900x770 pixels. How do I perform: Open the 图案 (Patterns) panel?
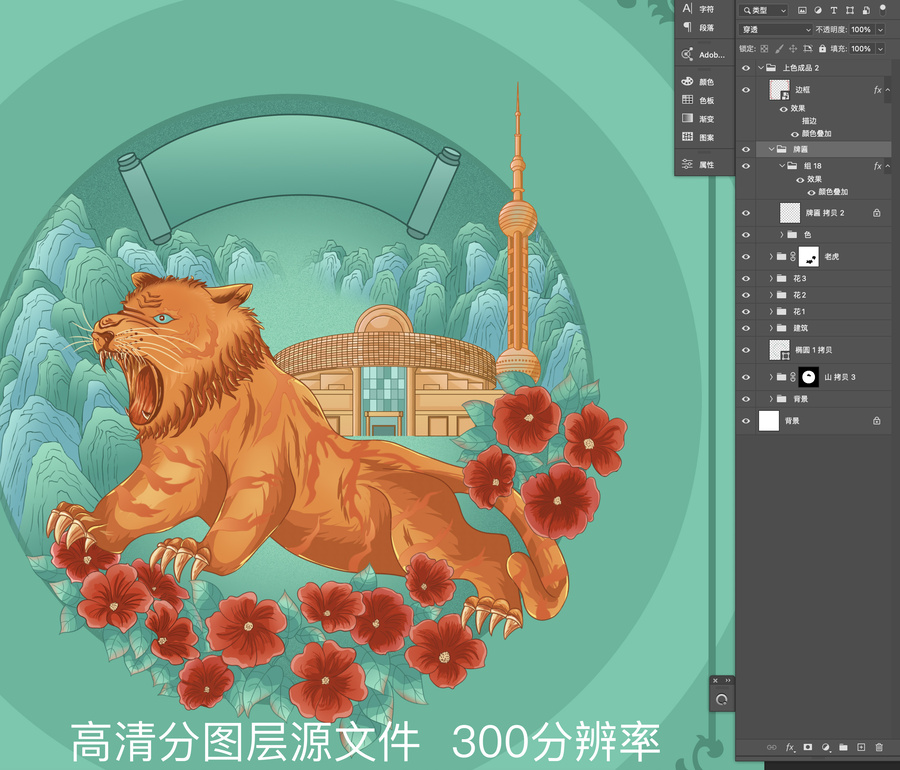point(699,137)
